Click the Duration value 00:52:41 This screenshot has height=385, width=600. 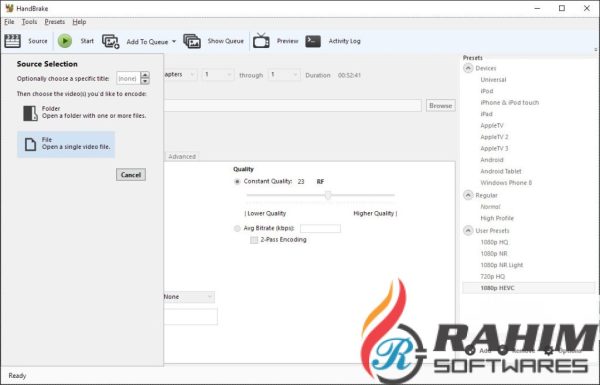(x=349, y=75)
